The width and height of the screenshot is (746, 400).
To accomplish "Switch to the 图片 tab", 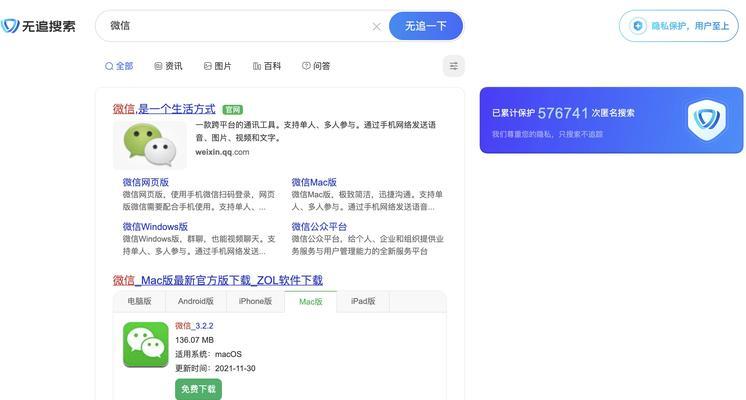I will (x=217, y=66).
